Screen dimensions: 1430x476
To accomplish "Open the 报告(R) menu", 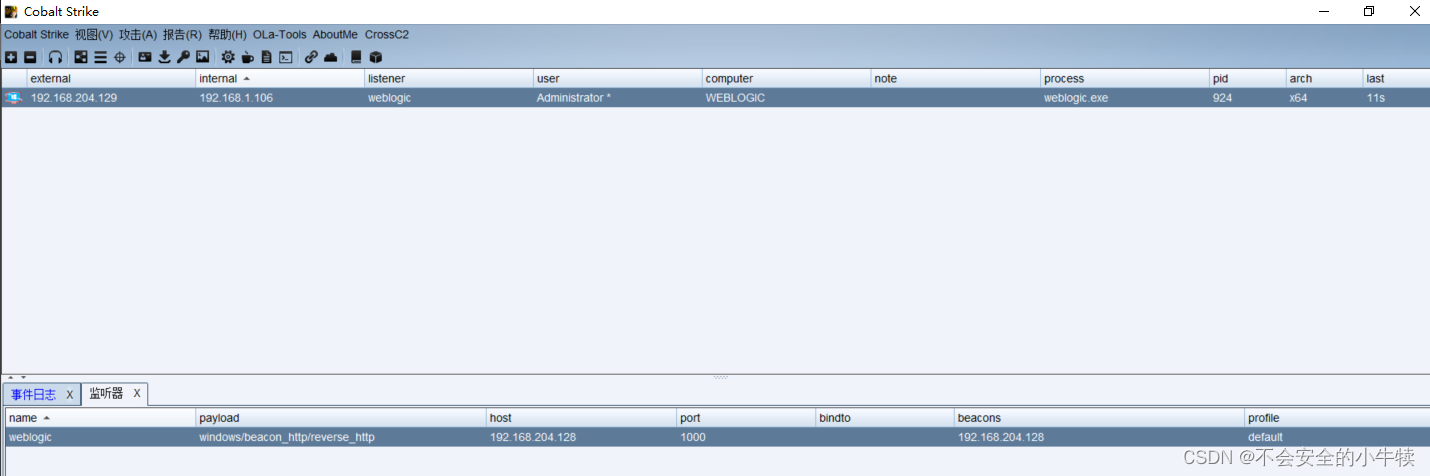I will [x=182, y=34].
